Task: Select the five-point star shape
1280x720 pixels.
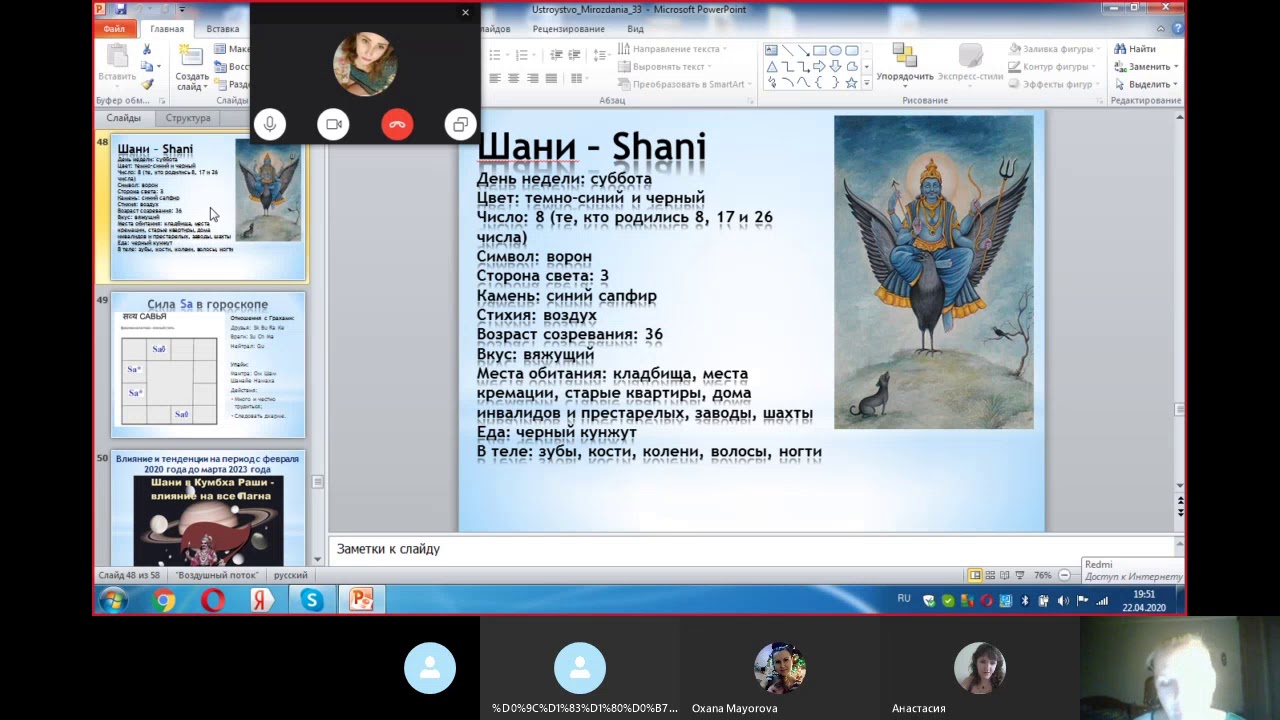Action: point(851,83)
